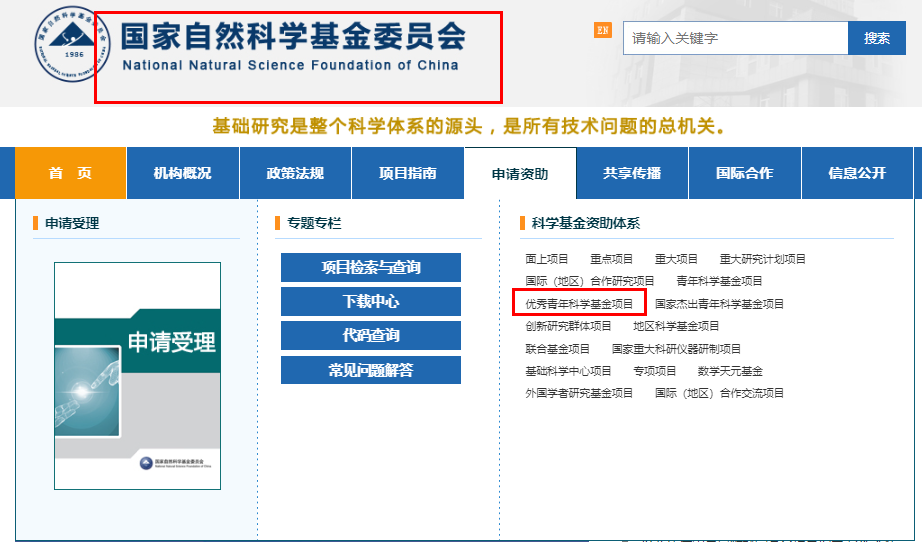The height and width of the screenshot is (542, 922).
Task: Open the 数学天元基金 link
Action: click(730, 372)
